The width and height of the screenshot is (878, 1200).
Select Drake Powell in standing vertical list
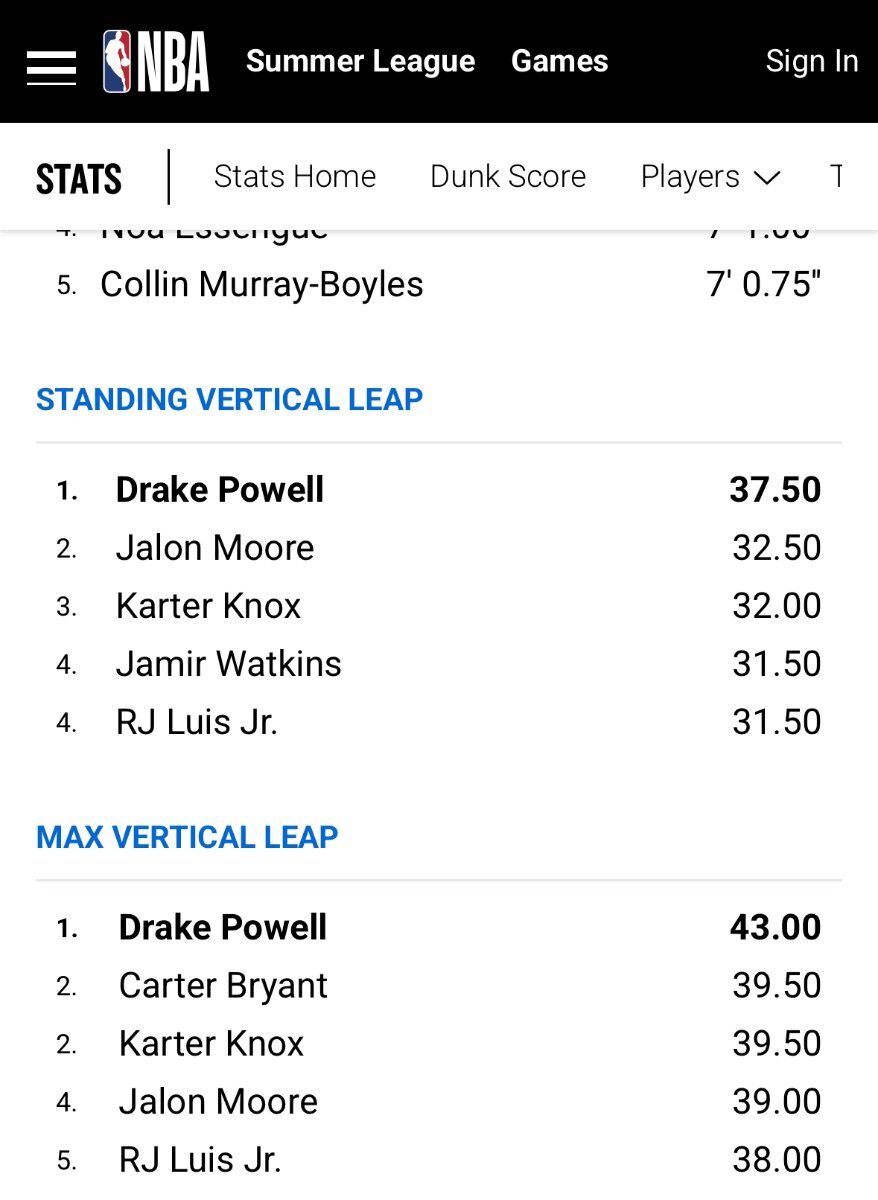pos(220,490)
